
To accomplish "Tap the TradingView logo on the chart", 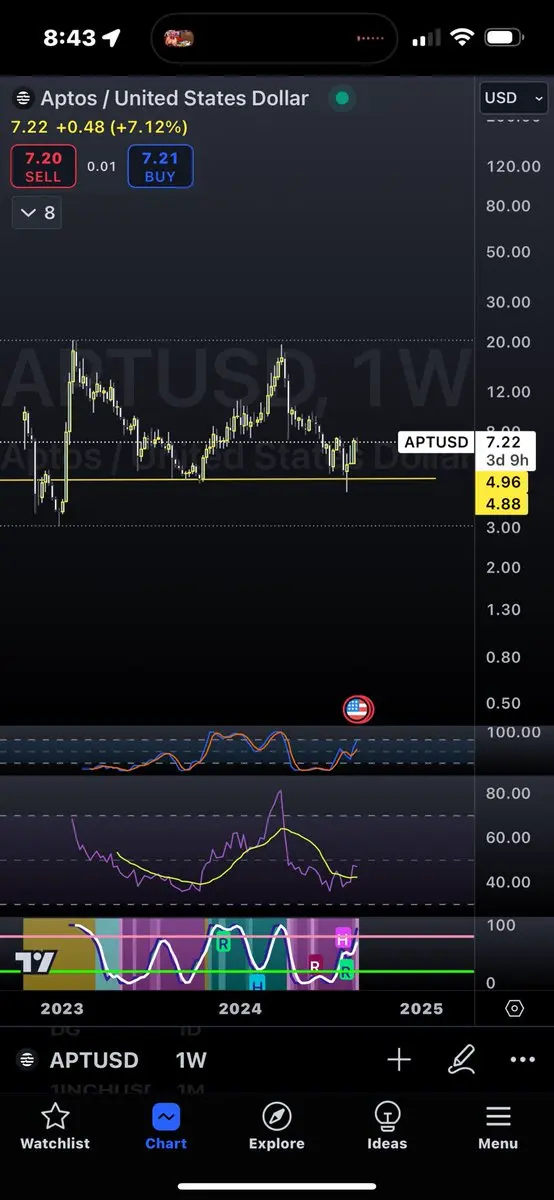I will coord(36,962).
